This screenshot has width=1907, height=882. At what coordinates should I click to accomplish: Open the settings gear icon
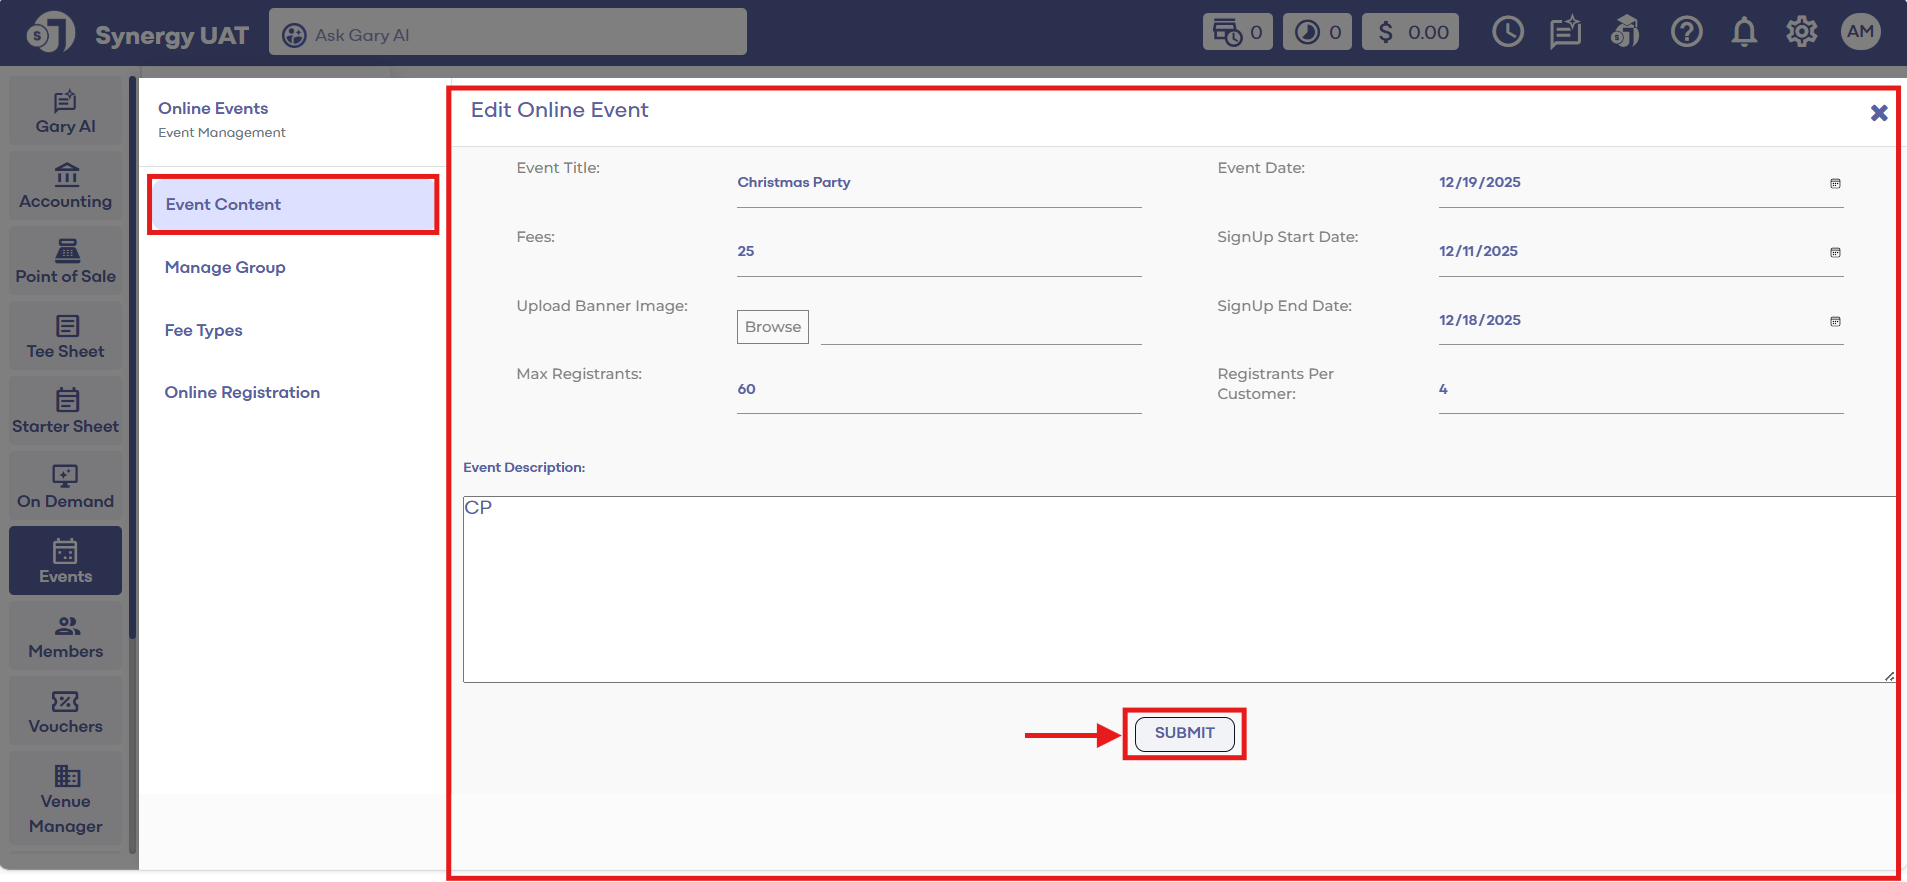click(1801, 33)
